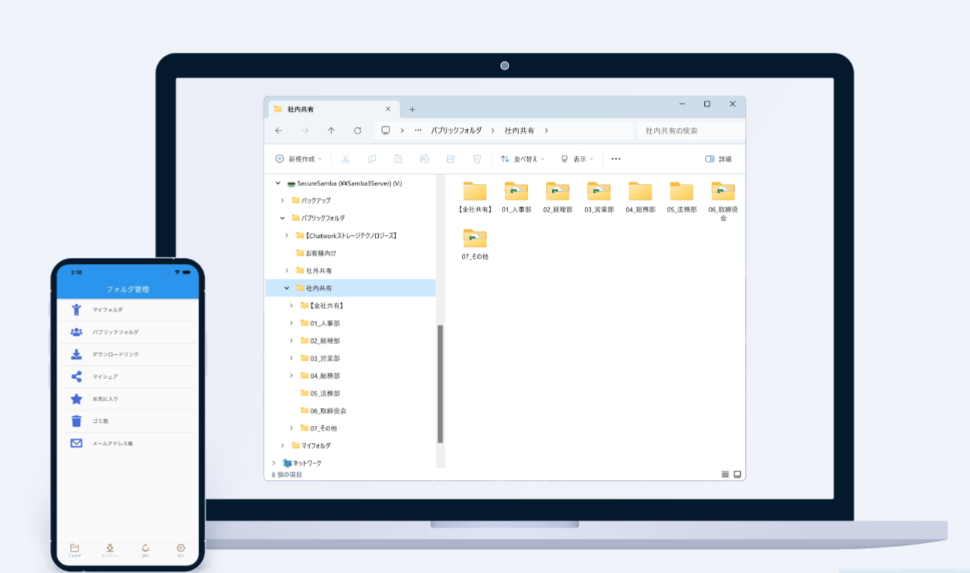This screenshot has width=970, height=573.
Task: Click the 新規作成 new button
Action: (295, 159)
